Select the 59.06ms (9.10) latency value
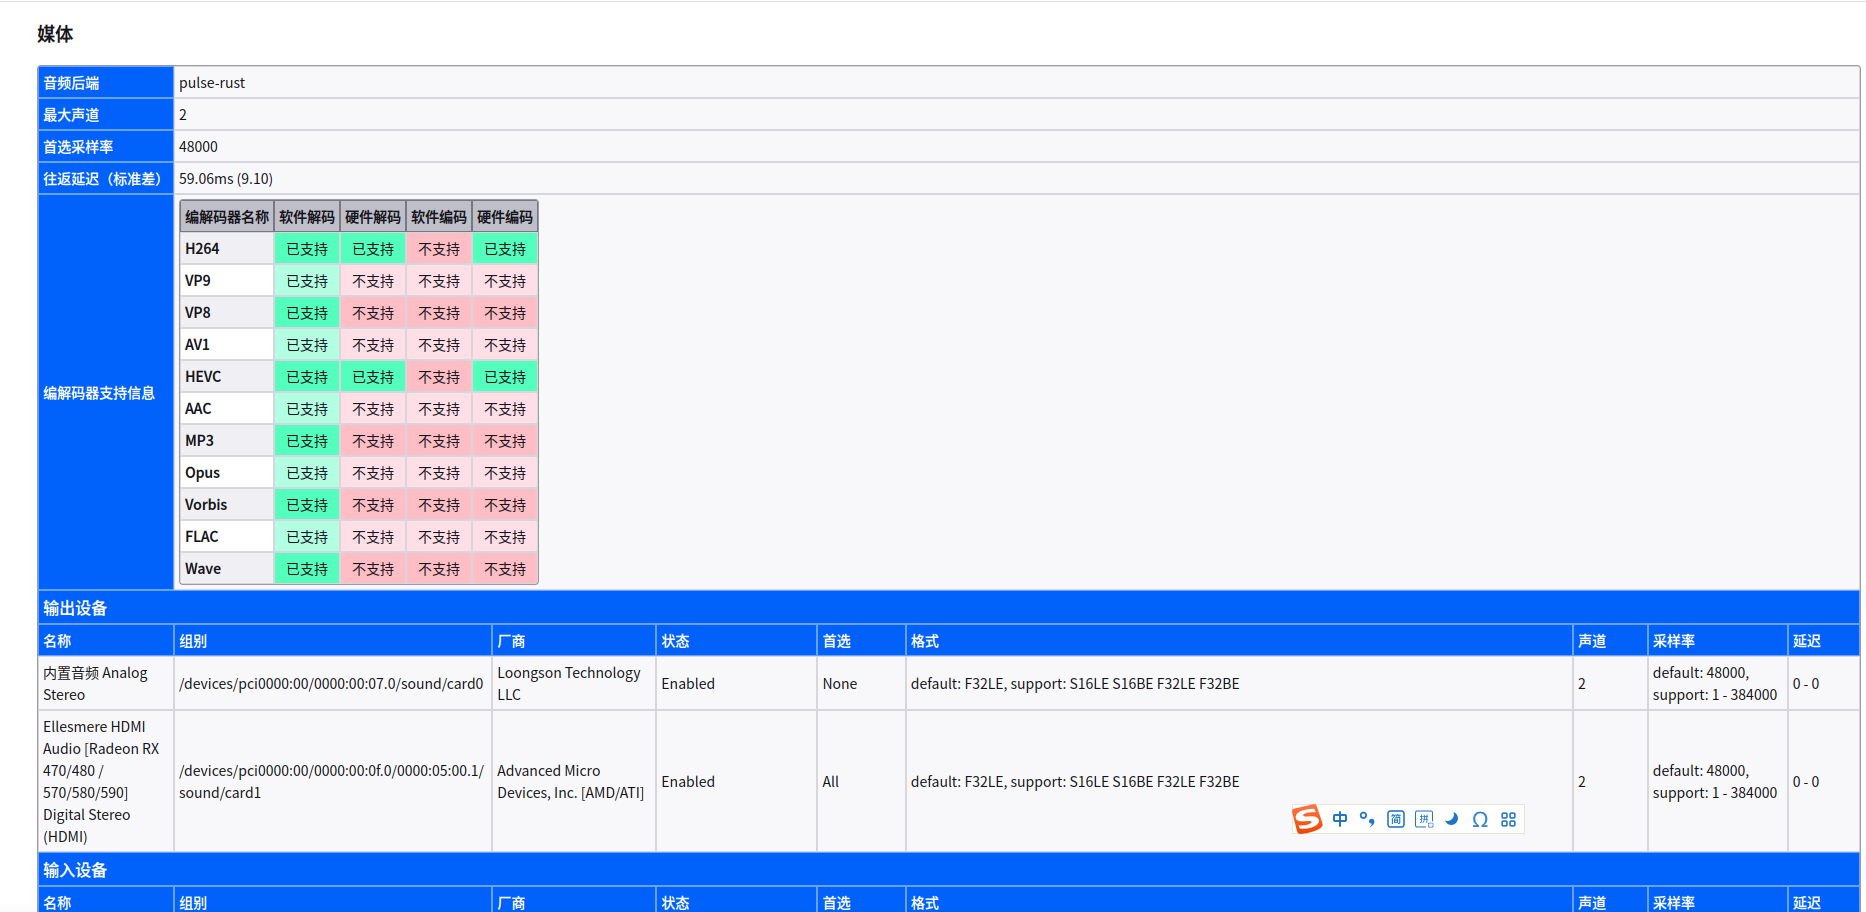 (226, 179)
